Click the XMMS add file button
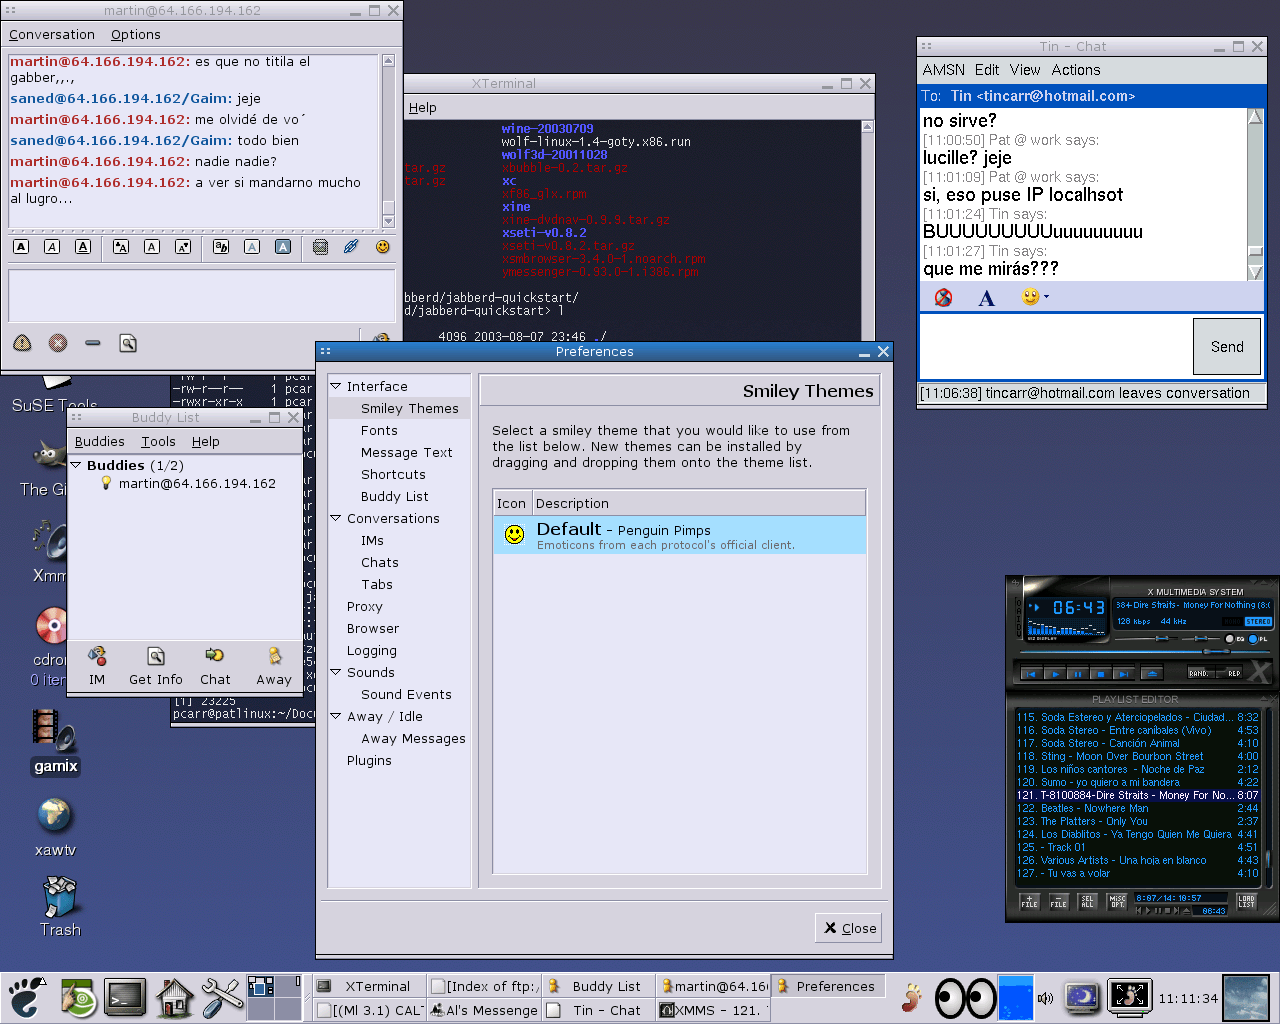Screen dimensions: 1280x1024 pyautogui.click(x=1029, y=901)
